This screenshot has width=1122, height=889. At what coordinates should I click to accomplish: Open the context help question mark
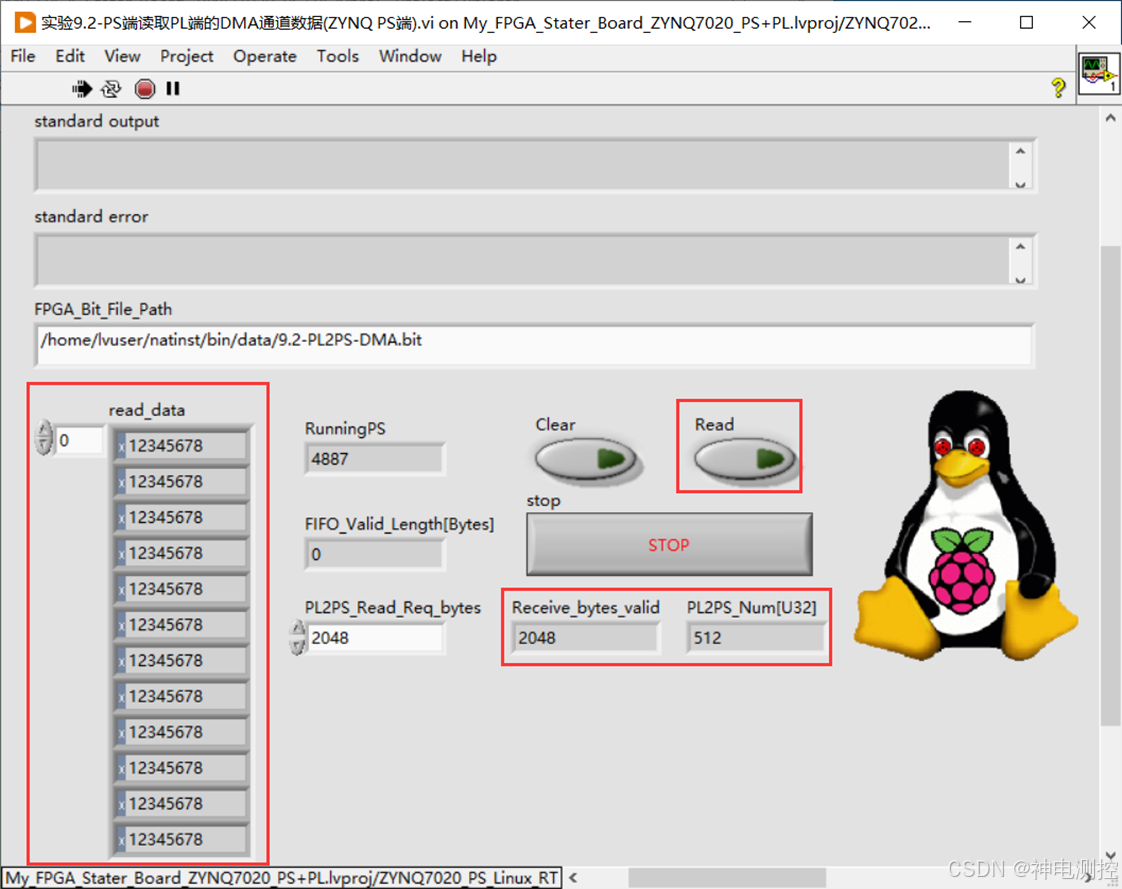(x=1058, y=88)
